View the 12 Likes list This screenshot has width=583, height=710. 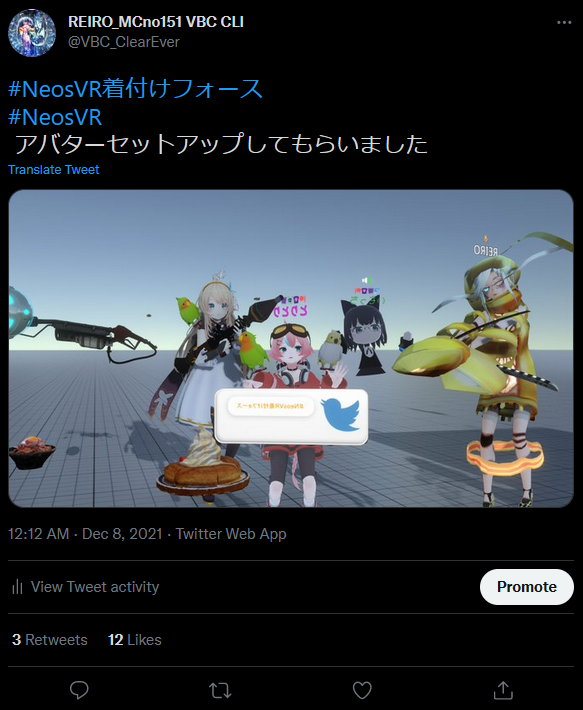tap(134, 640)
